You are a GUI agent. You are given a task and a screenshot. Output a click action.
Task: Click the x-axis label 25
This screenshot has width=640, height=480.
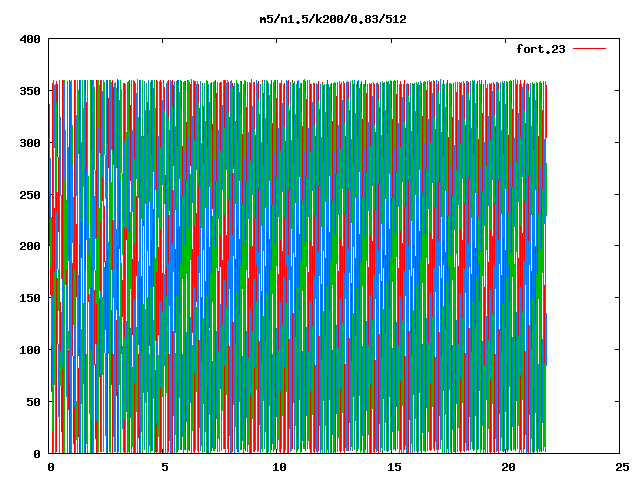coord(622,467)
